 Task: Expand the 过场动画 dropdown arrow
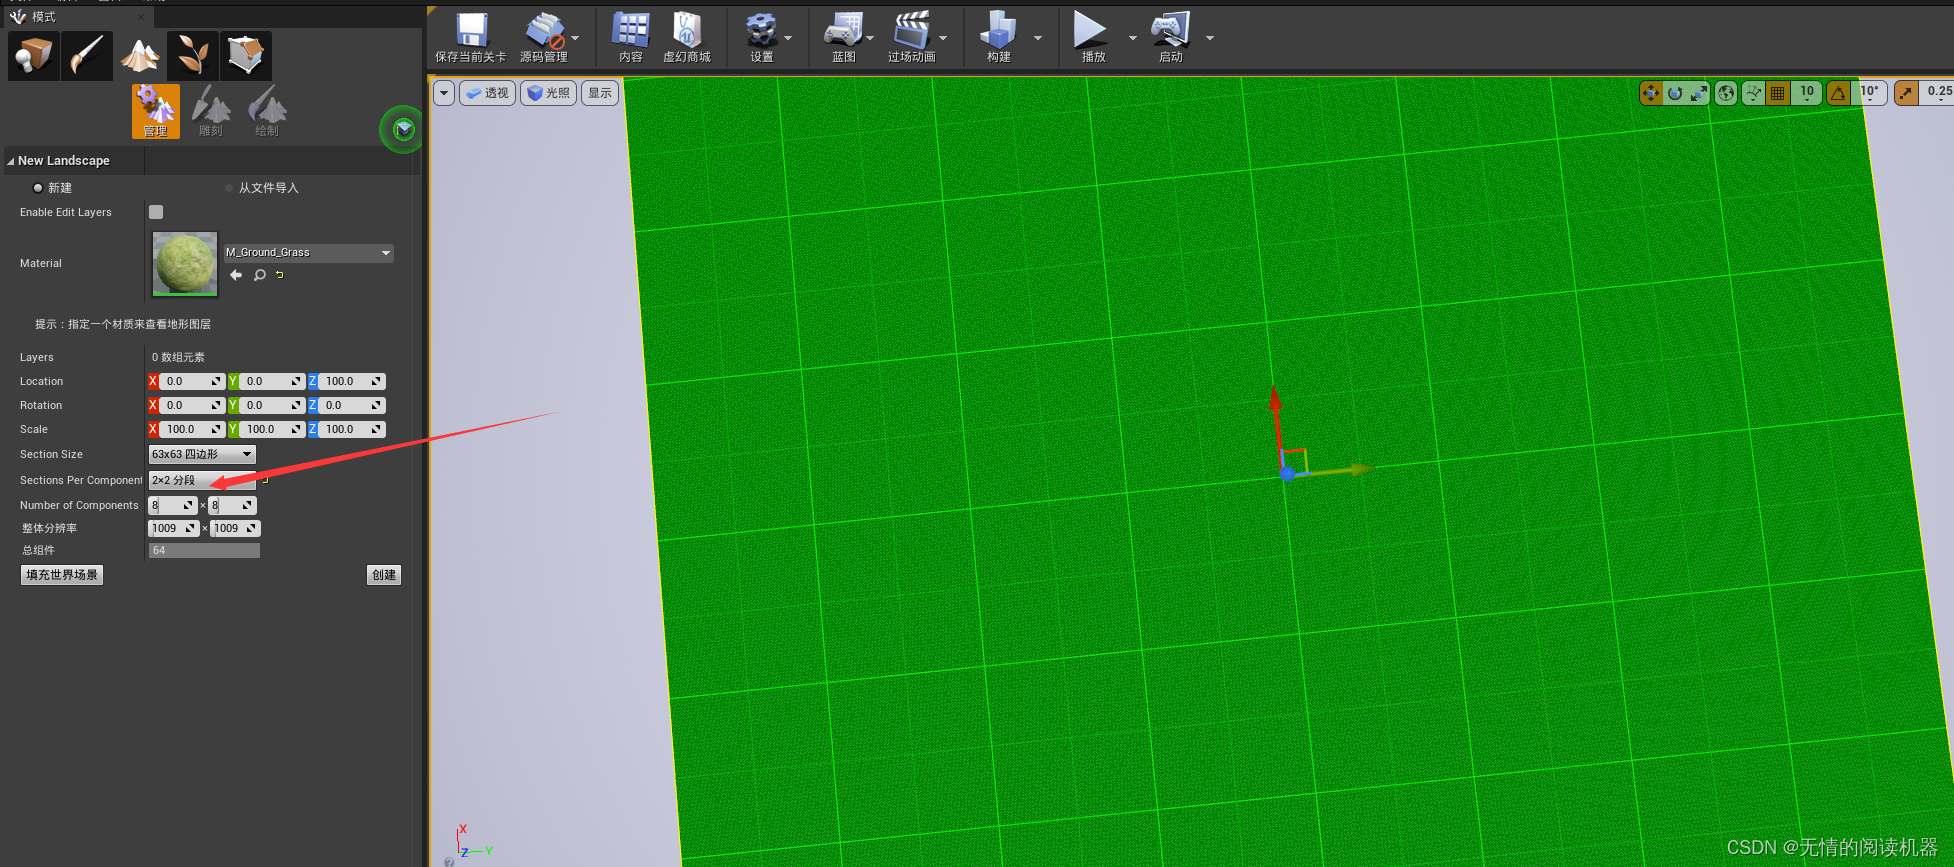[x=943, y=38]
